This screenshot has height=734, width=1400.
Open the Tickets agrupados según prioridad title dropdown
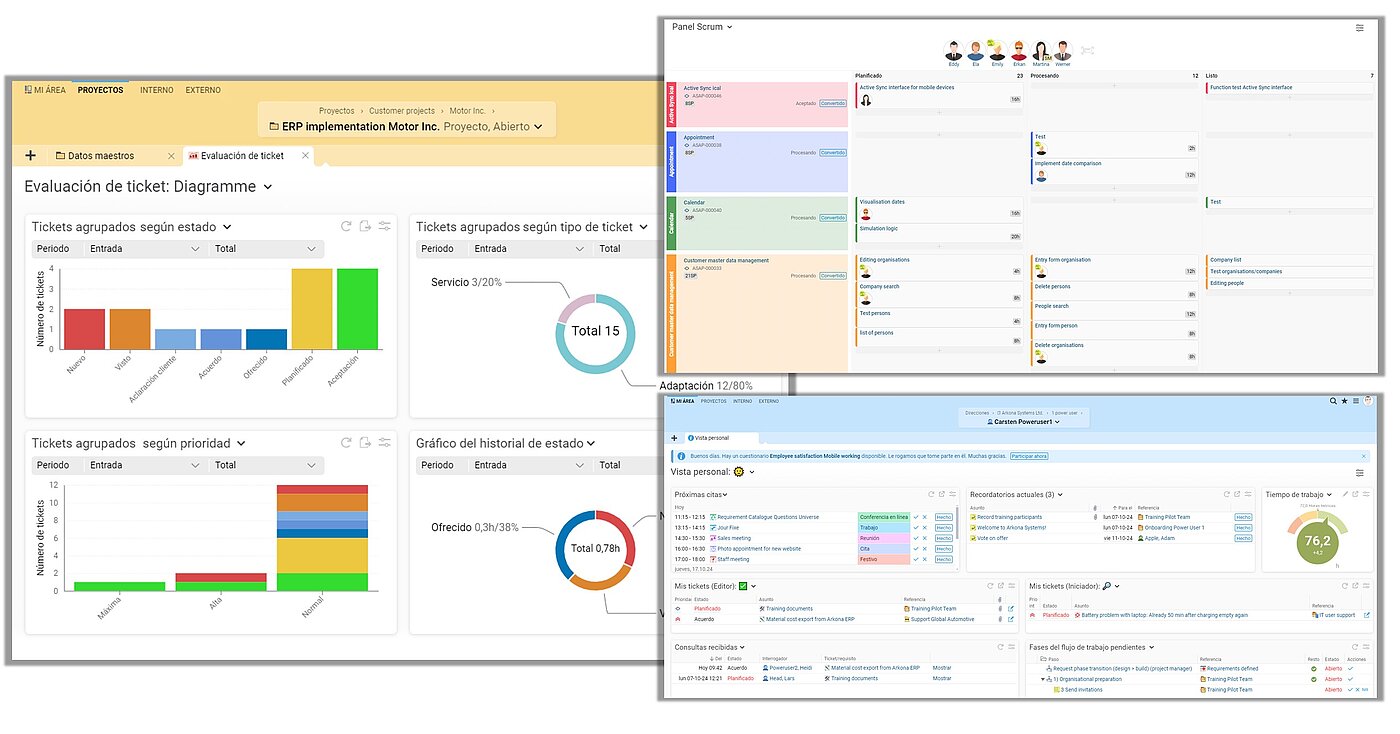point(241,444)
